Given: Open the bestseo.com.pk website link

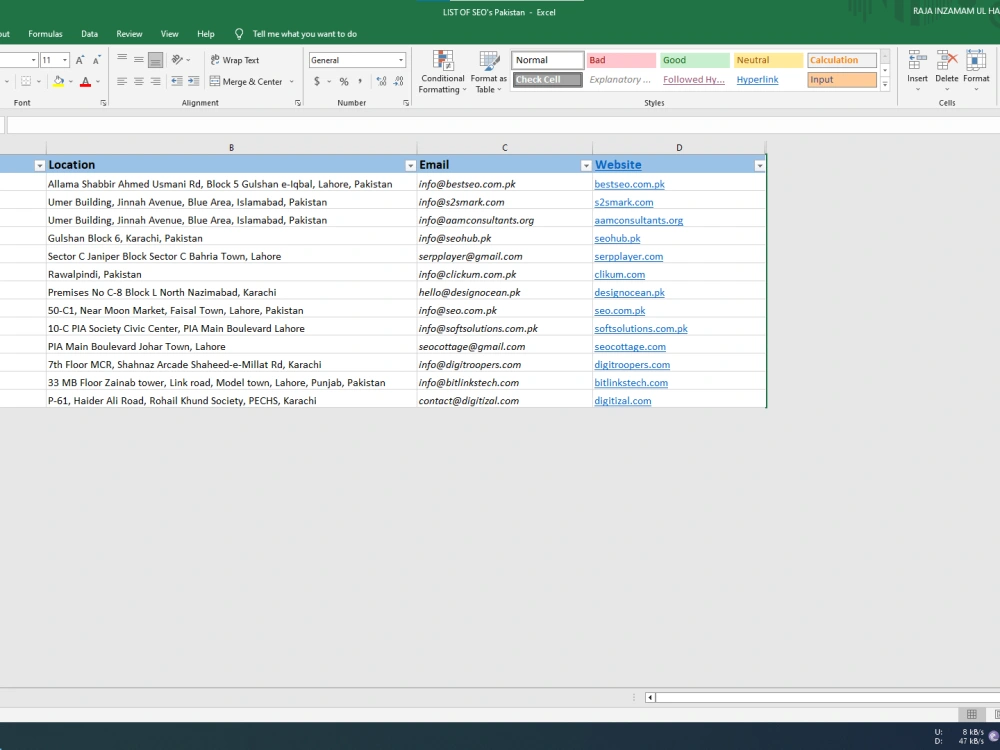Looking at the screenshot, I should click(x=629, y=184).
